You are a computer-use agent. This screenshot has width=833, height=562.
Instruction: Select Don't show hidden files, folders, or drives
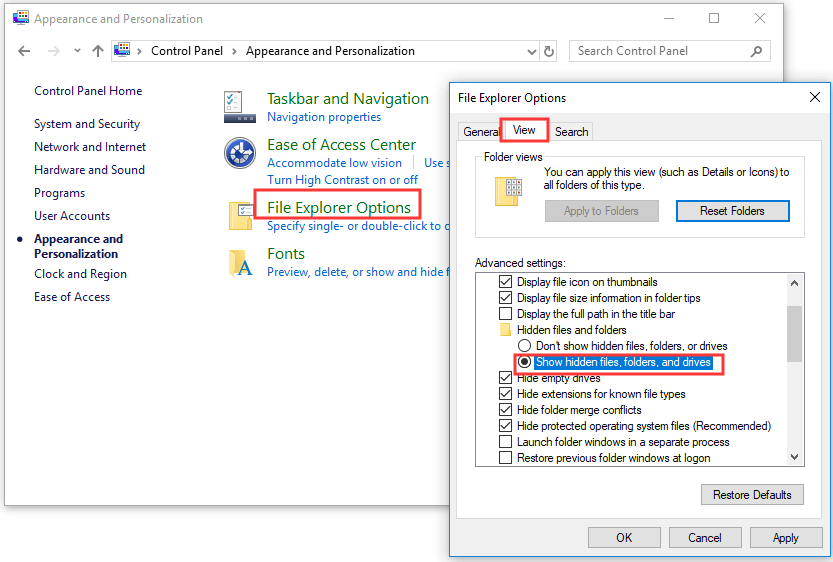(x=524, y=346)
